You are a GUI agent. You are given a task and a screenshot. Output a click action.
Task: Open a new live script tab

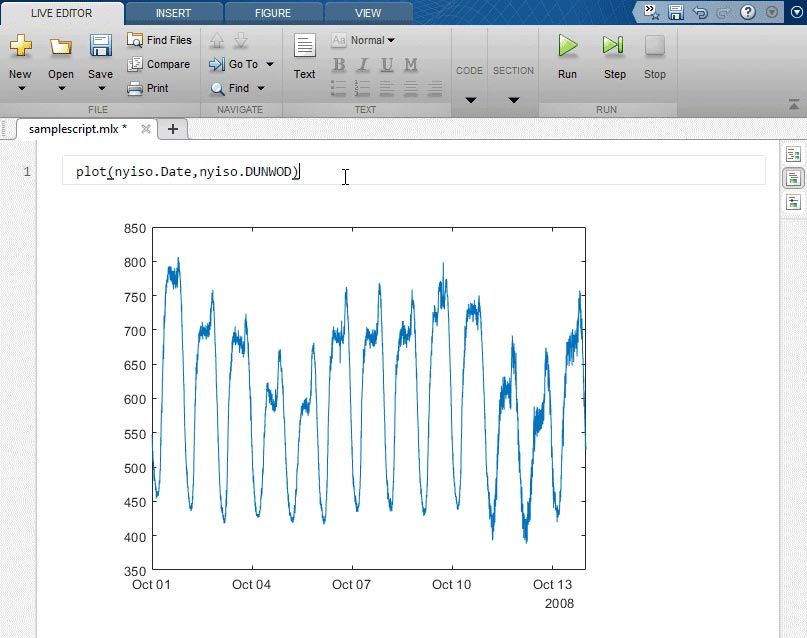pos(172,128)
